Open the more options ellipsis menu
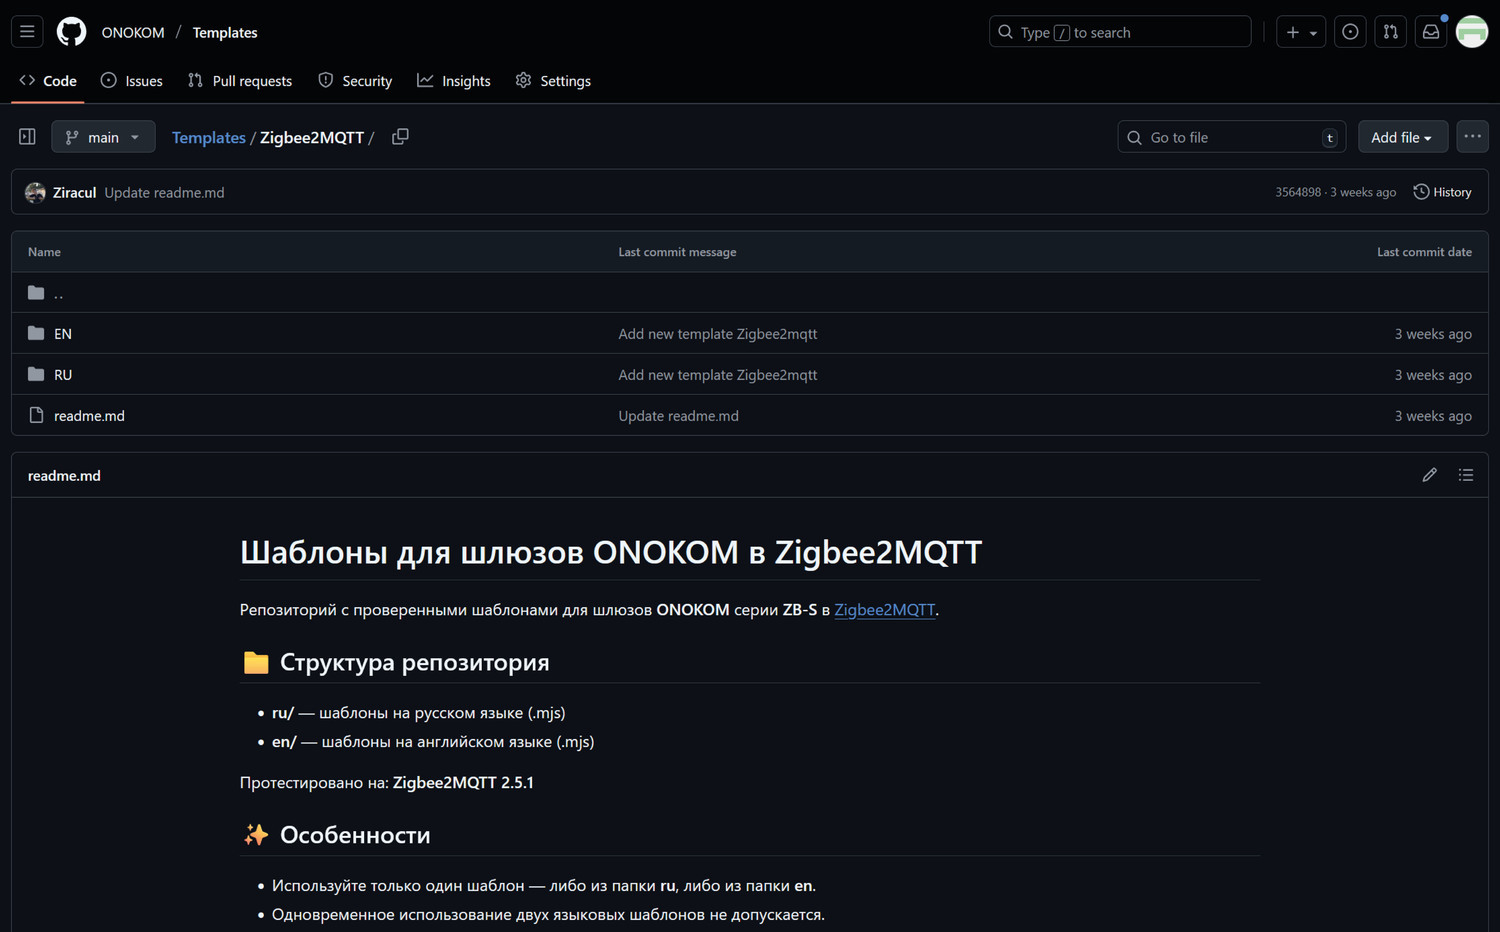Viewport: 1500px width, 932px height. click(1472, 137)
